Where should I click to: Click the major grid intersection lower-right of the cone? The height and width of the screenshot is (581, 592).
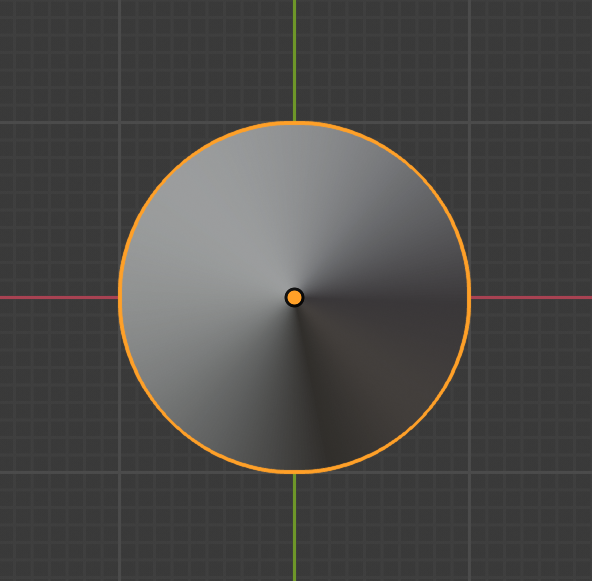pos(469,472)
